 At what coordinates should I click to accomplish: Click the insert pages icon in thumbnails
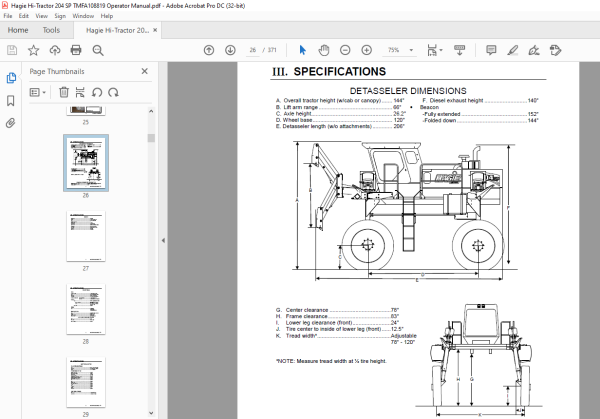pos(80,92)
